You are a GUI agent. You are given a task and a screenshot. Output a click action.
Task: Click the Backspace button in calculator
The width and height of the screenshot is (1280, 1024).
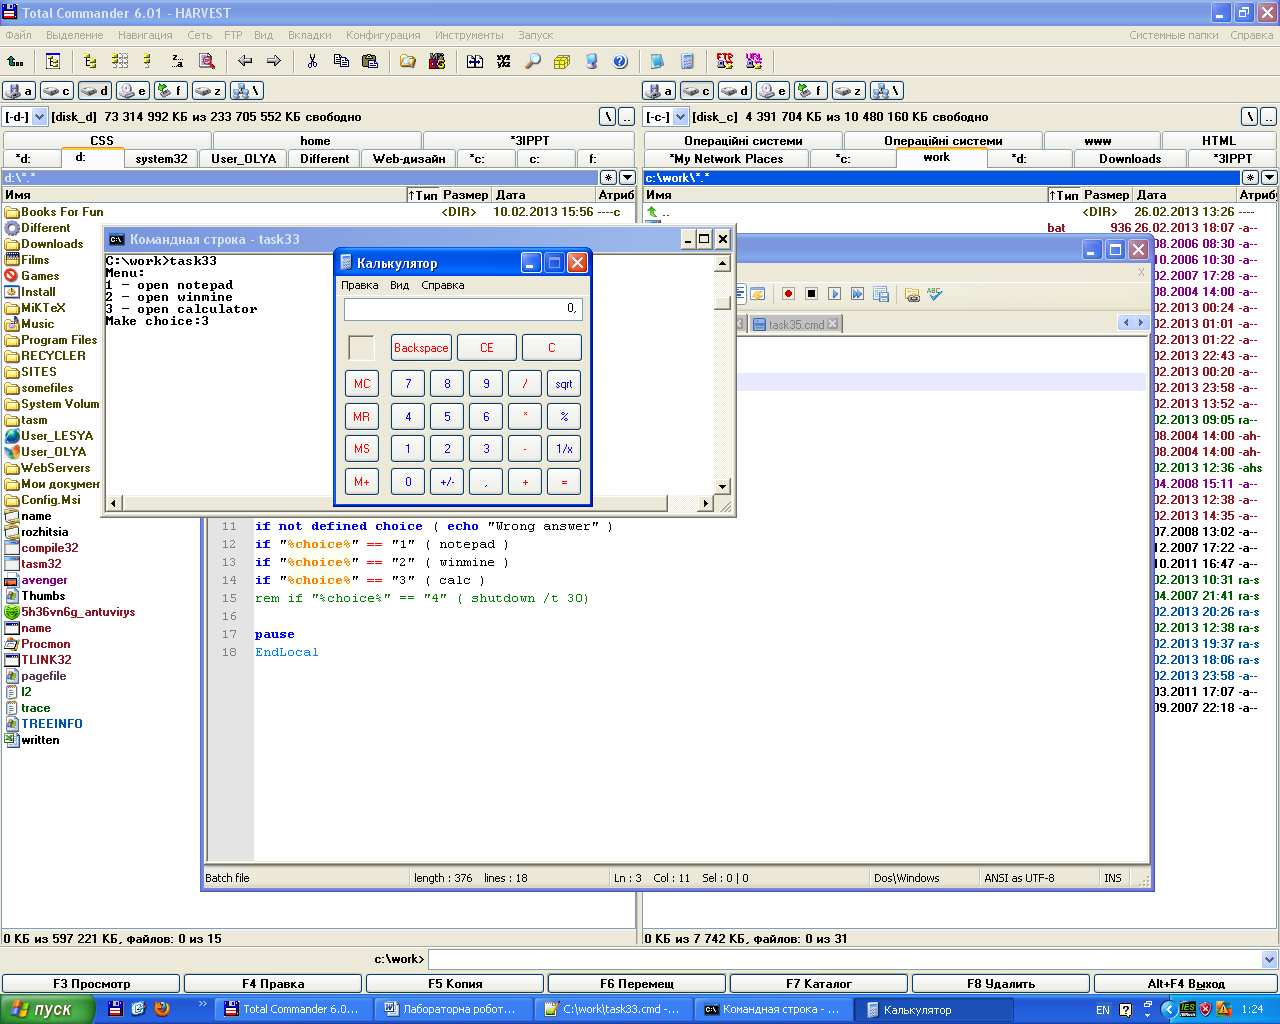click(421, 348)
